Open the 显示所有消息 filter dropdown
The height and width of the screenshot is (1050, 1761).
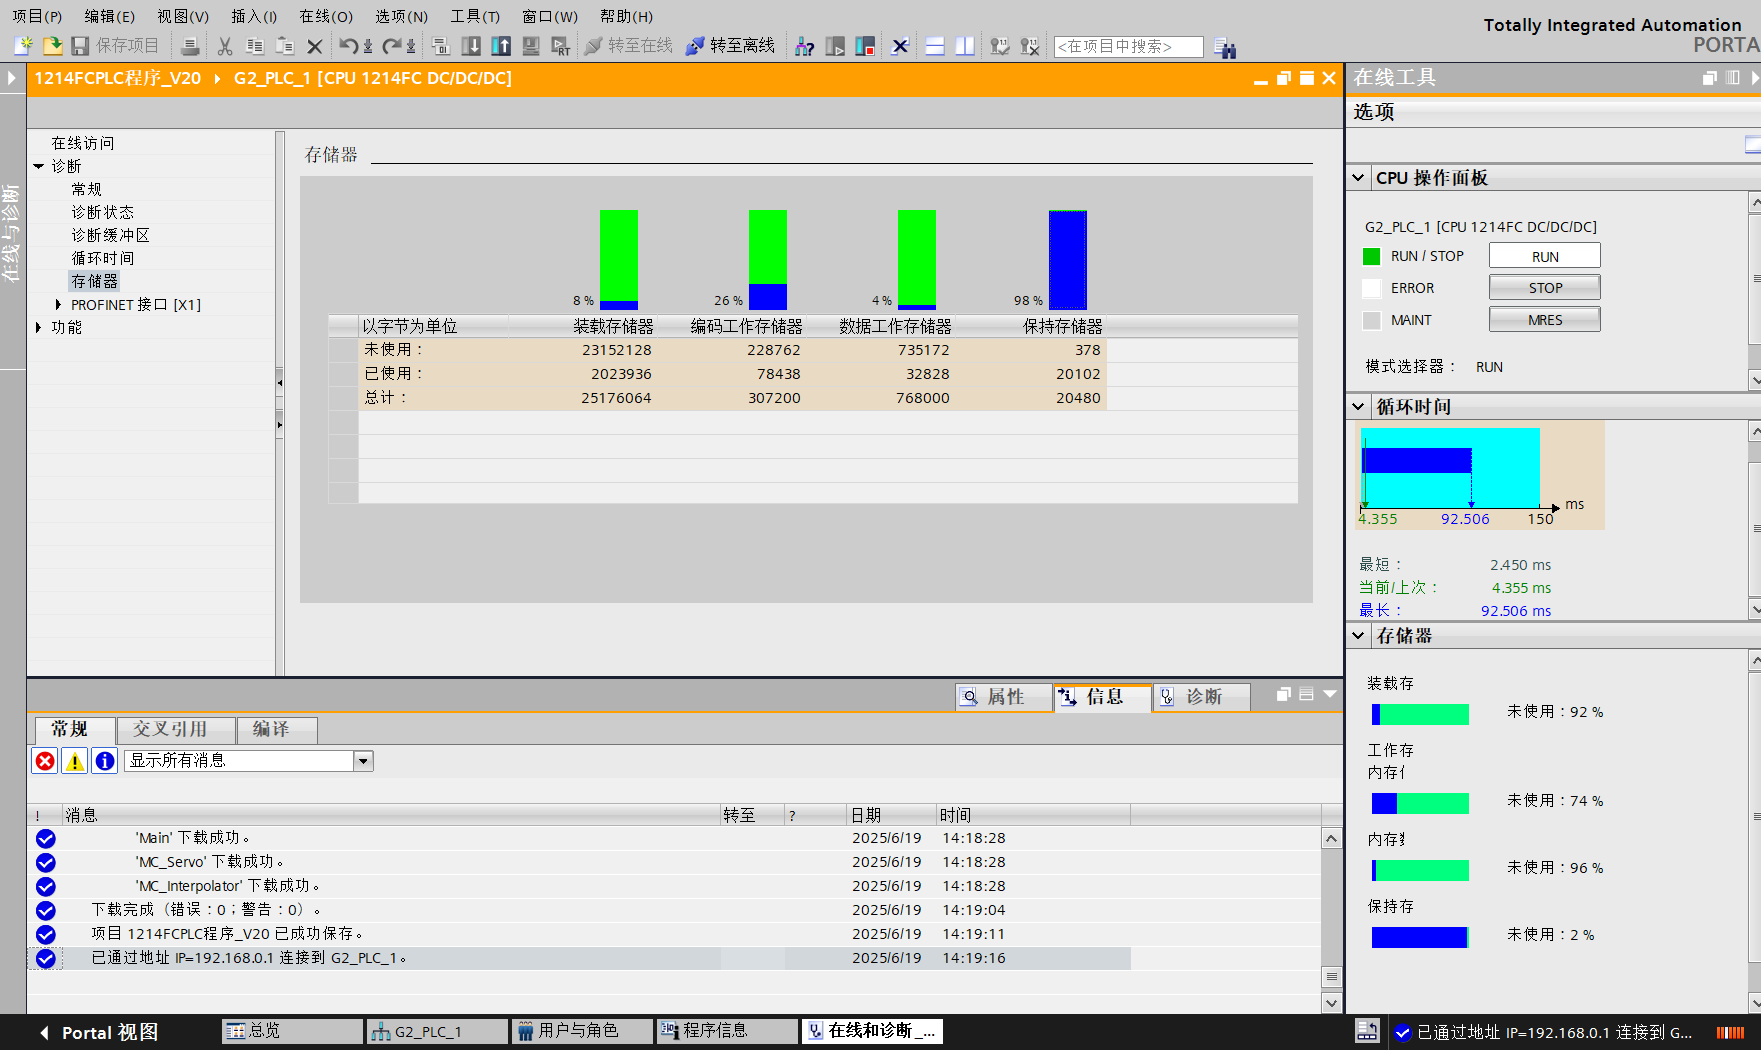click(x=363, y=761)
